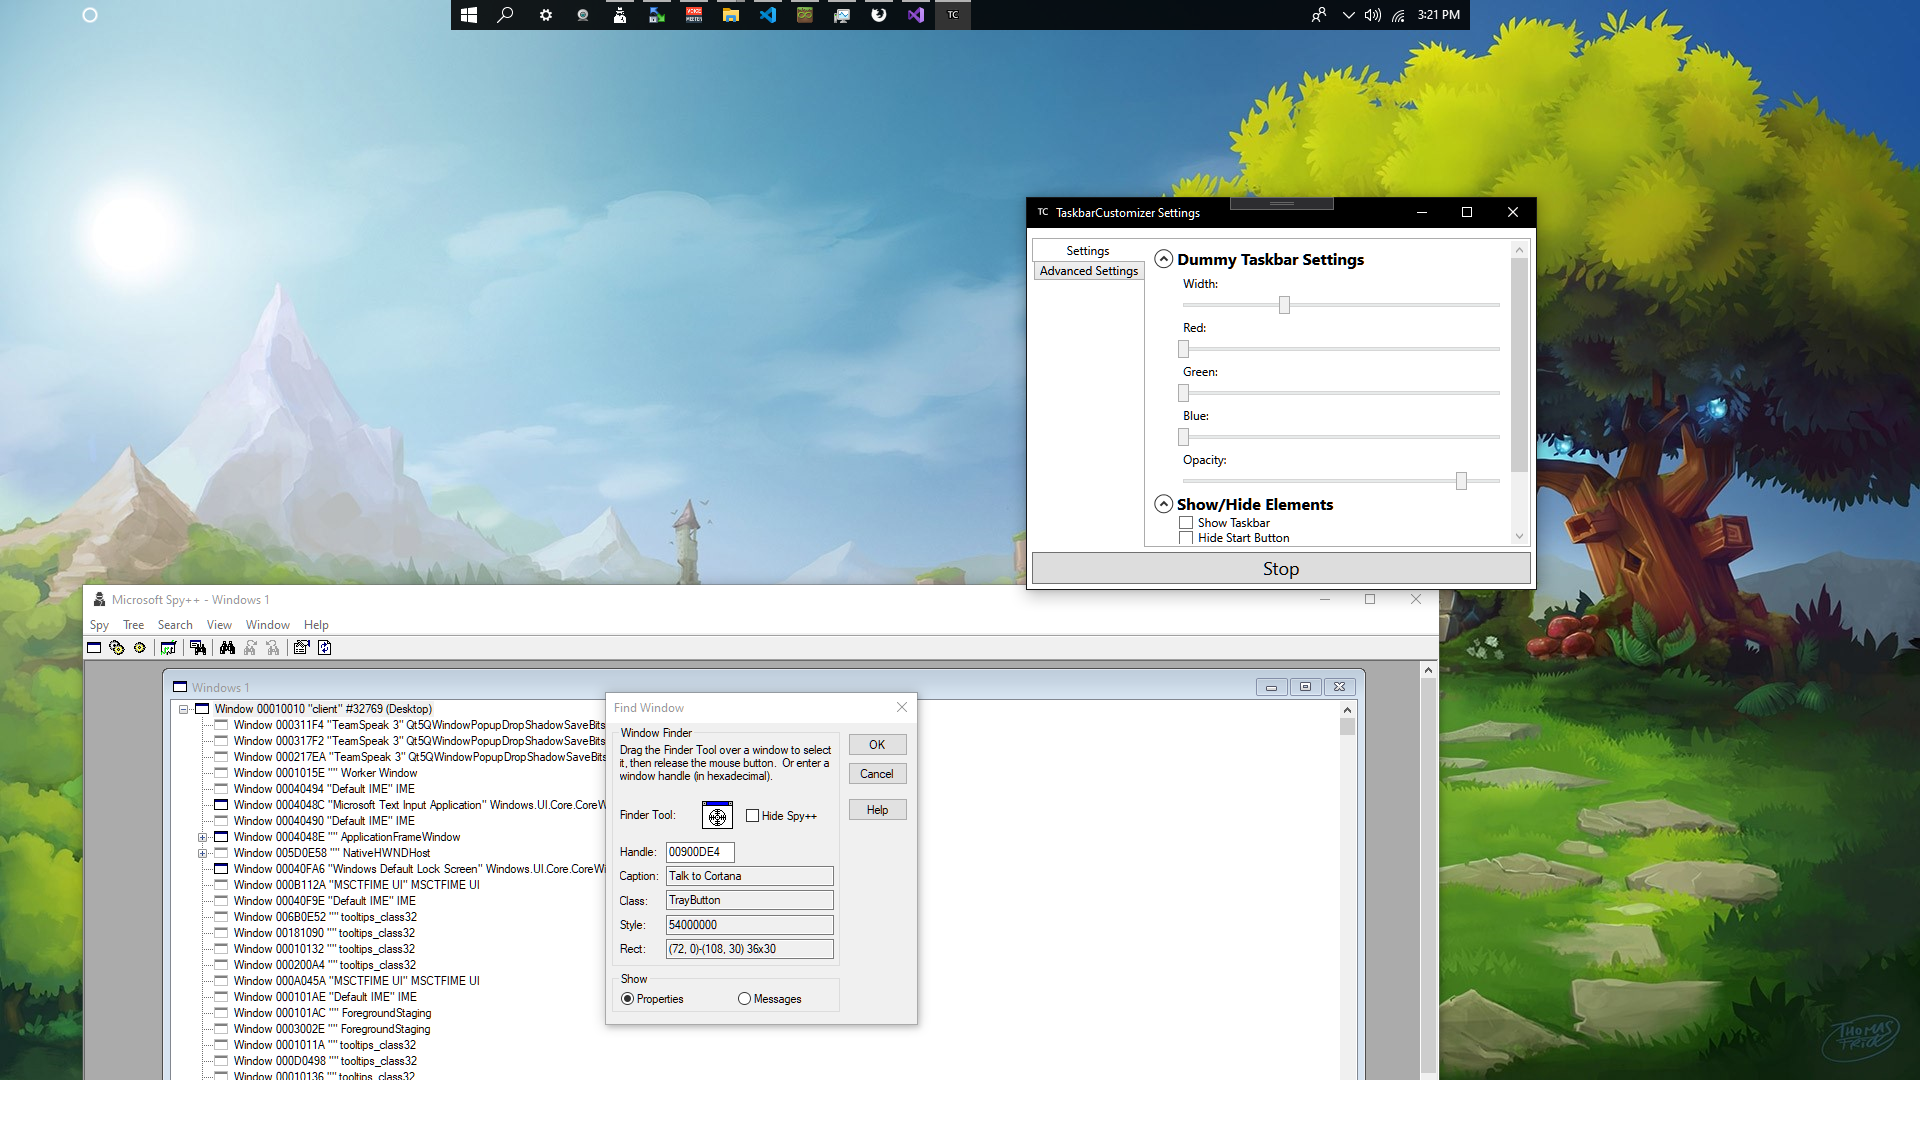
Task: Check the Hide Spy++ option
Action: pos(753,816)
